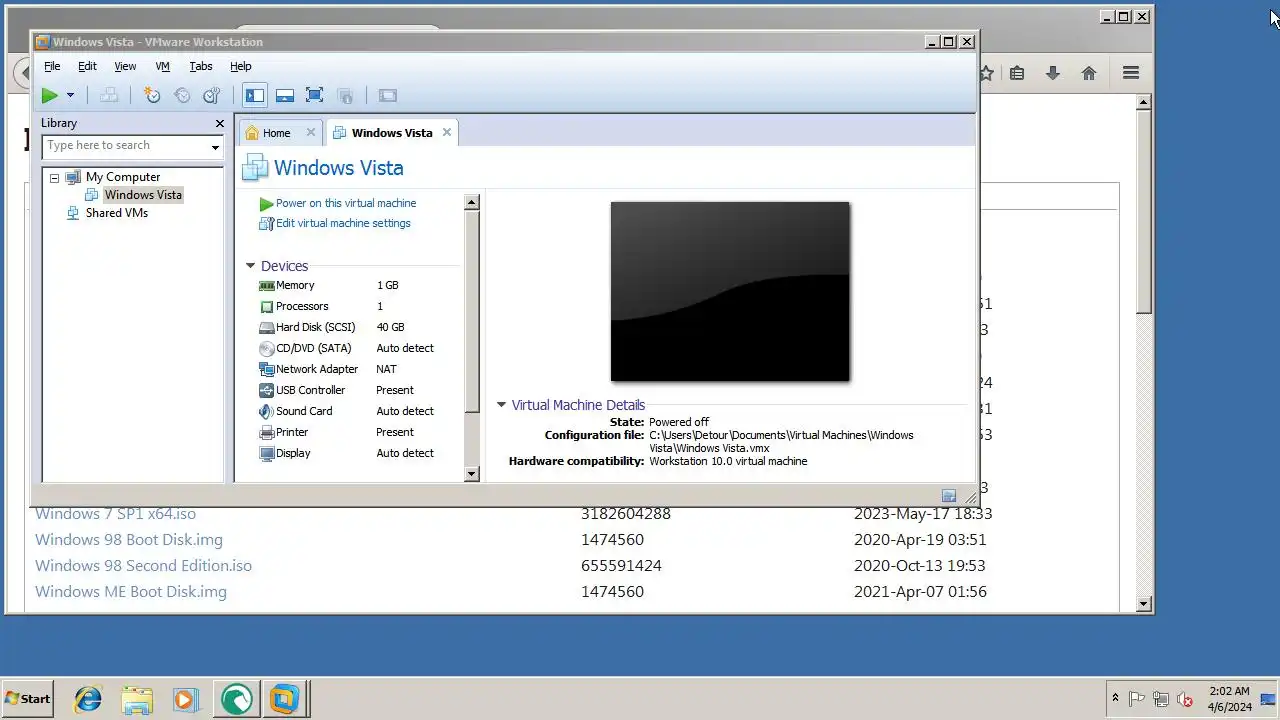Open the VM menu

tap(163, 66)
